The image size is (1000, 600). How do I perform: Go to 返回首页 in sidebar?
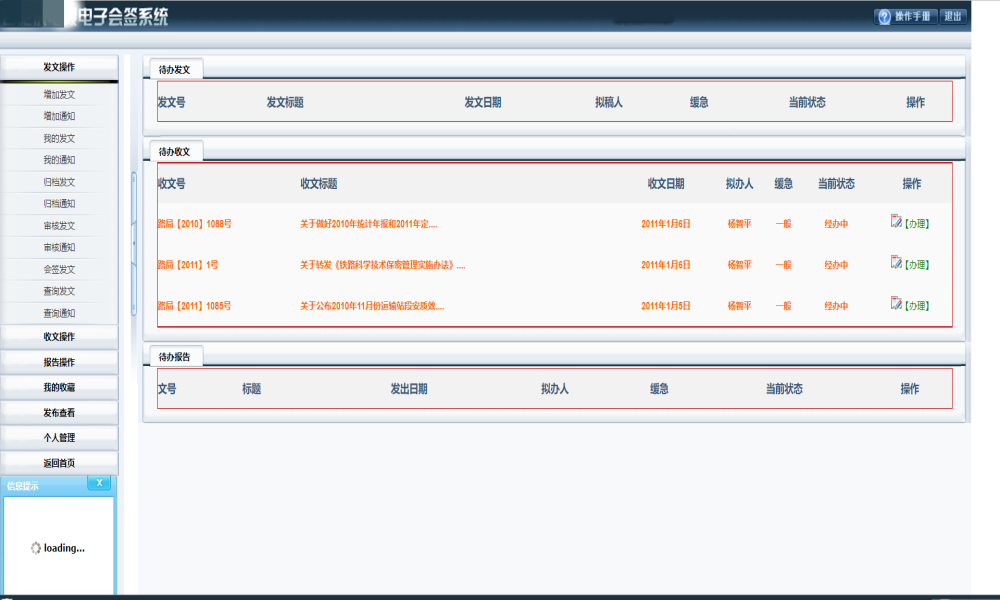[59, 463]
